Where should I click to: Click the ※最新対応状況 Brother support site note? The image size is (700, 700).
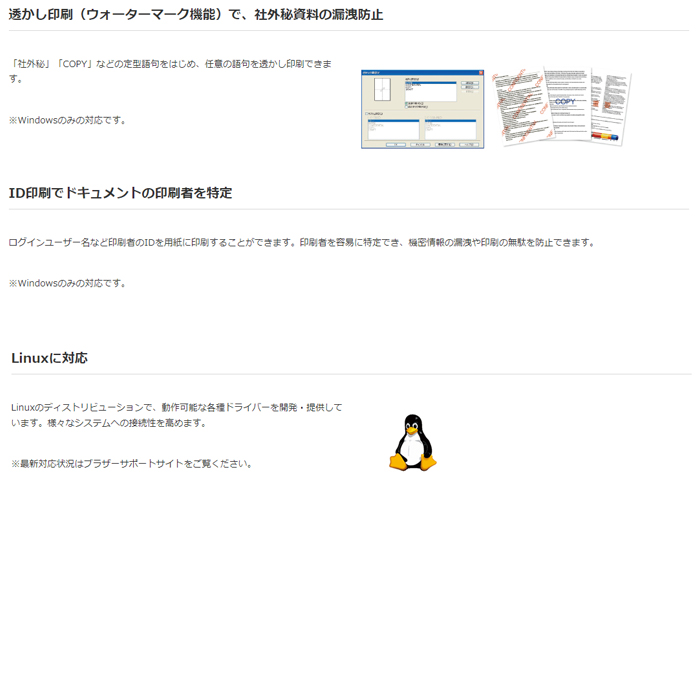pos(130,464)
